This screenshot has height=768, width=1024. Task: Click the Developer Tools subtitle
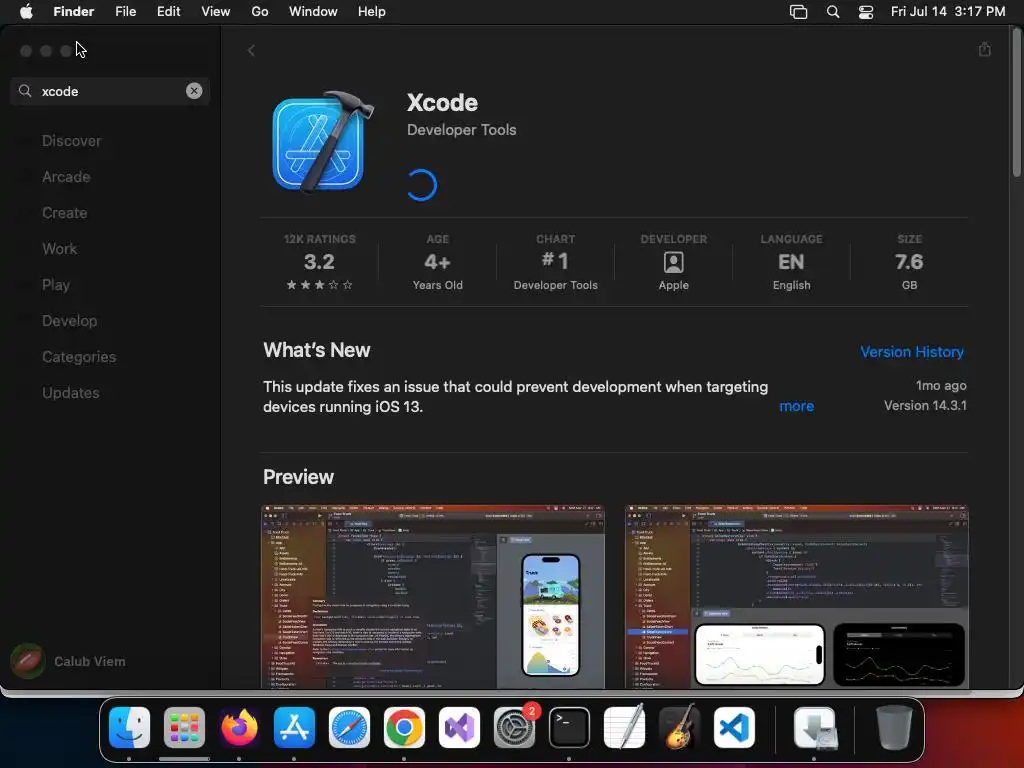pos(462,130)
